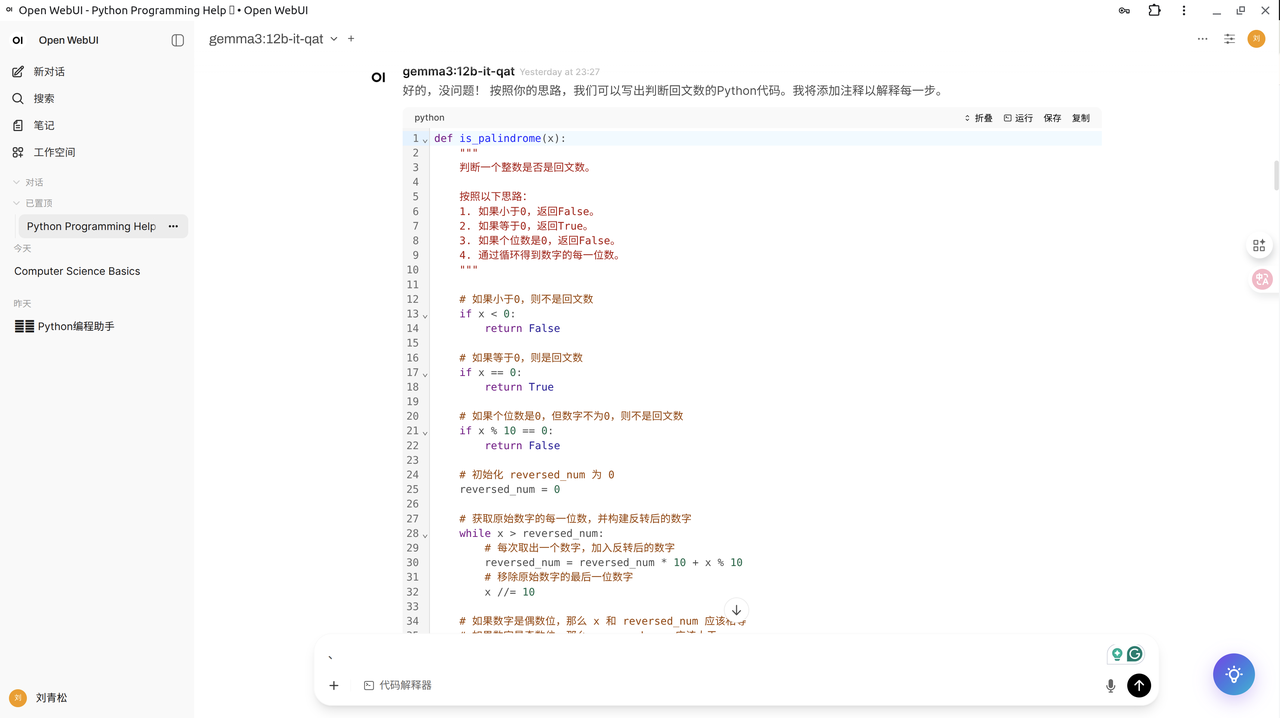1280x718 pixels.
Task: Open the user avatar menu at top right
Action: point(1256,39)
